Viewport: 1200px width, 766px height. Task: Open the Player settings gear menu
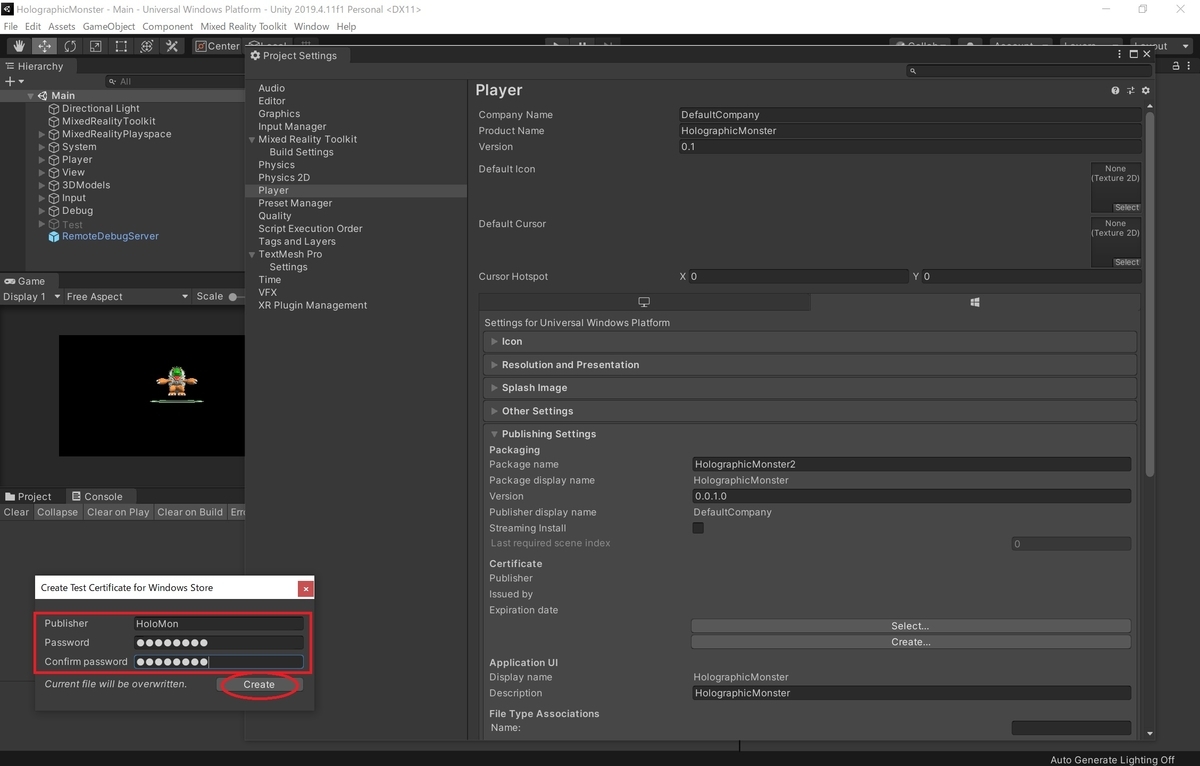click(x=1146, y=90)
